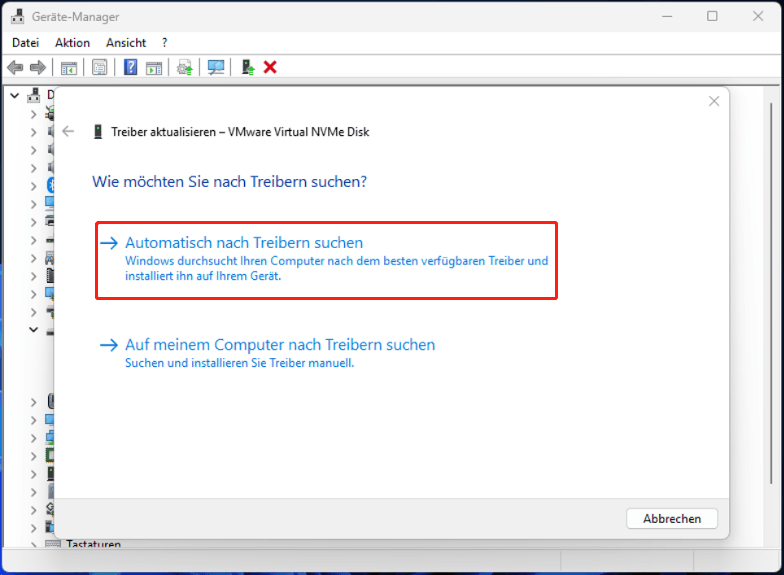Click the Device Manager vertical scrollbar
The width and height of the screenshot is (784, 575).
click(x=771, y=292)
